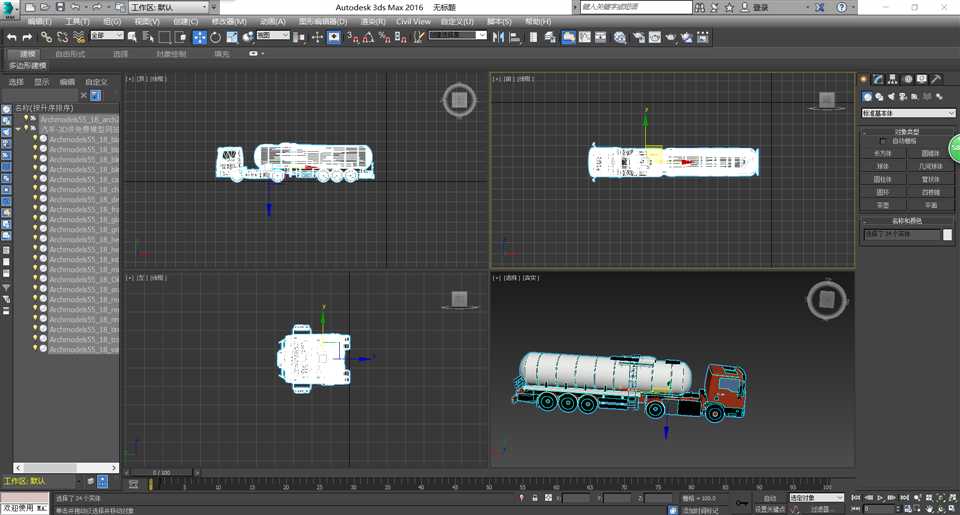
Task: Open the key filter selection dropdown
Action: (816, 498)
